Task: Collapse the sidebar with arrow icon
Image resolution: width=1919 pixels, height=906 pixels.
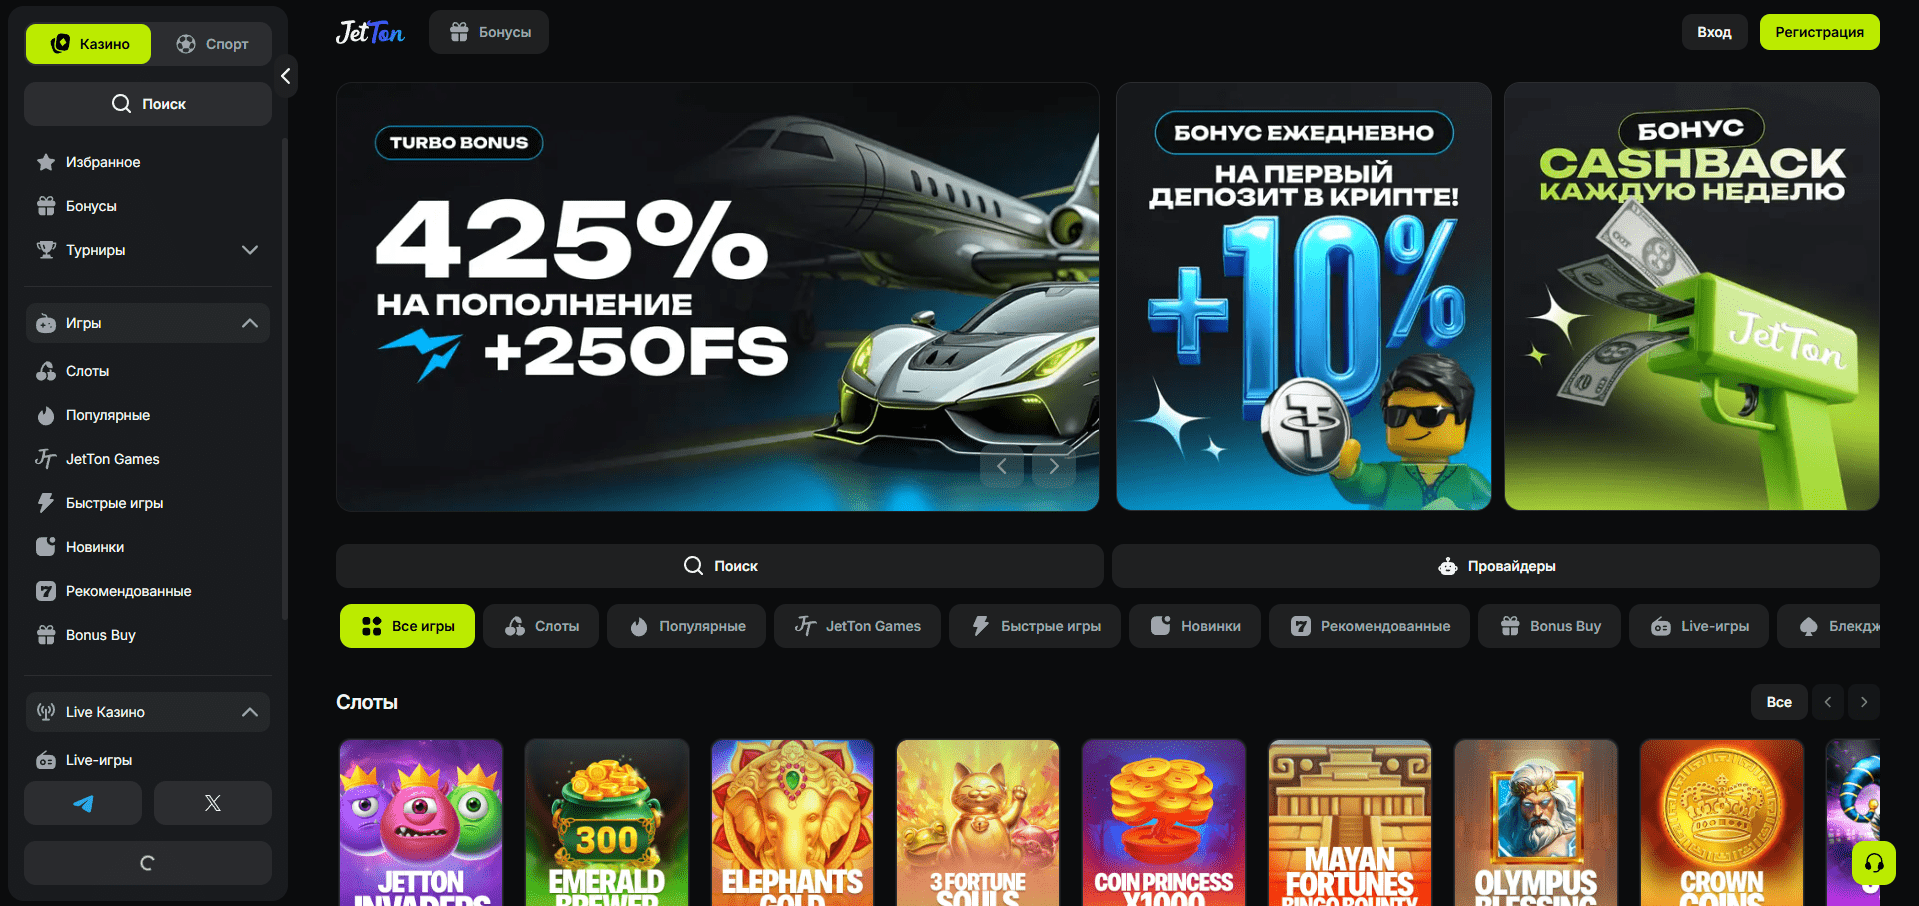Action: [x=285, y=76]
